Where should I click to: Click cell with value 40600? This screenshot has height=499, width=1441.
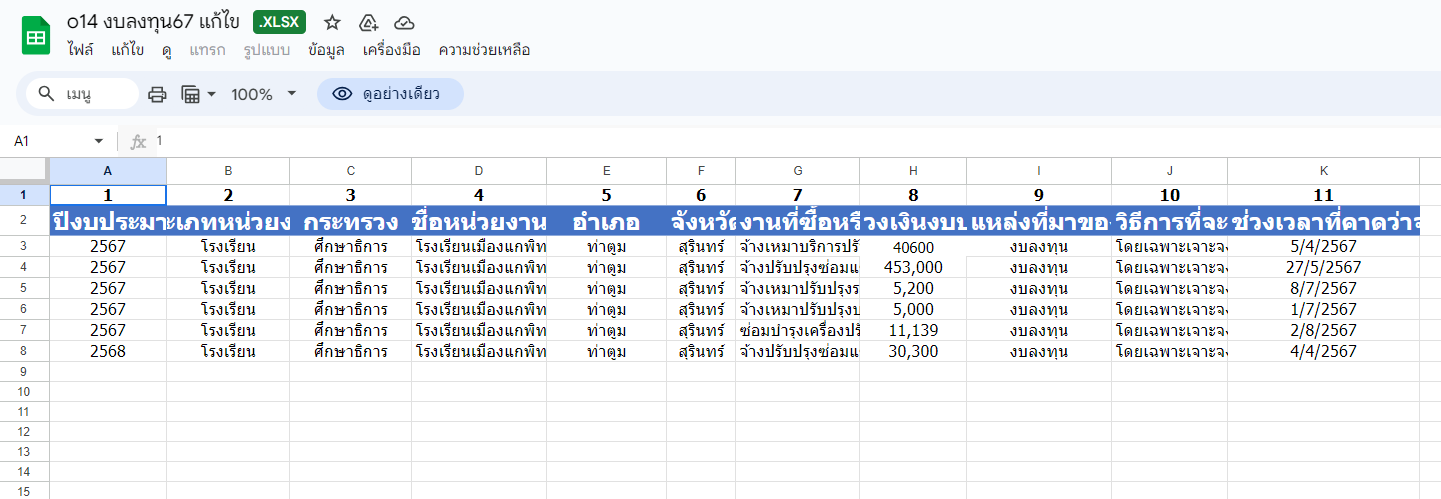tap(913, 247)
